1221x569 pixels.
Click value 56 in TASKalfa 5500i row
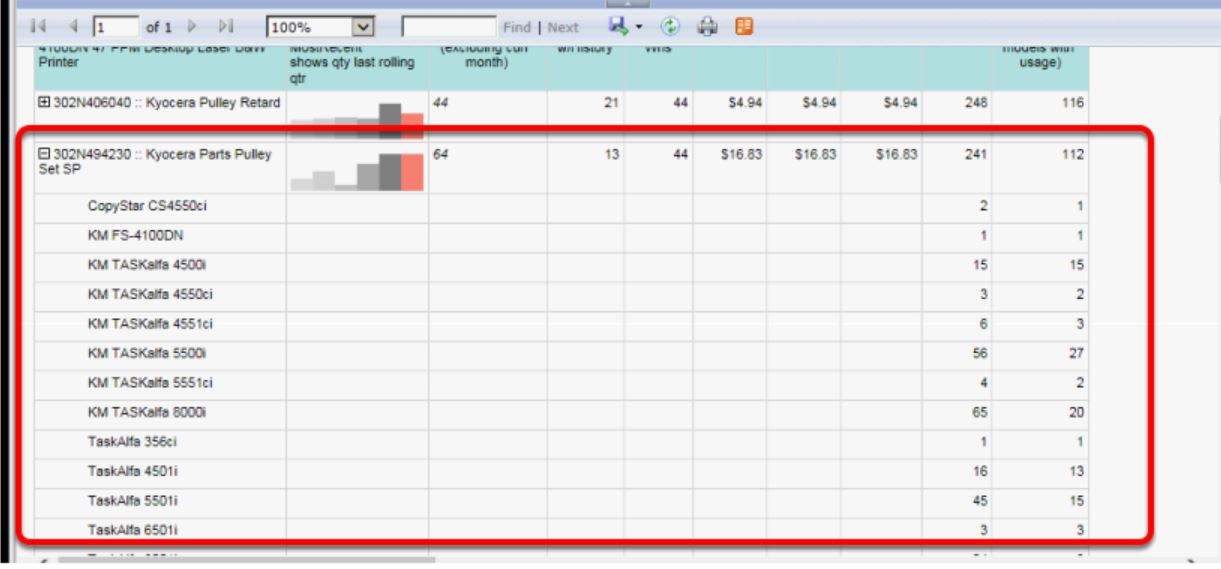coord(980,354)
